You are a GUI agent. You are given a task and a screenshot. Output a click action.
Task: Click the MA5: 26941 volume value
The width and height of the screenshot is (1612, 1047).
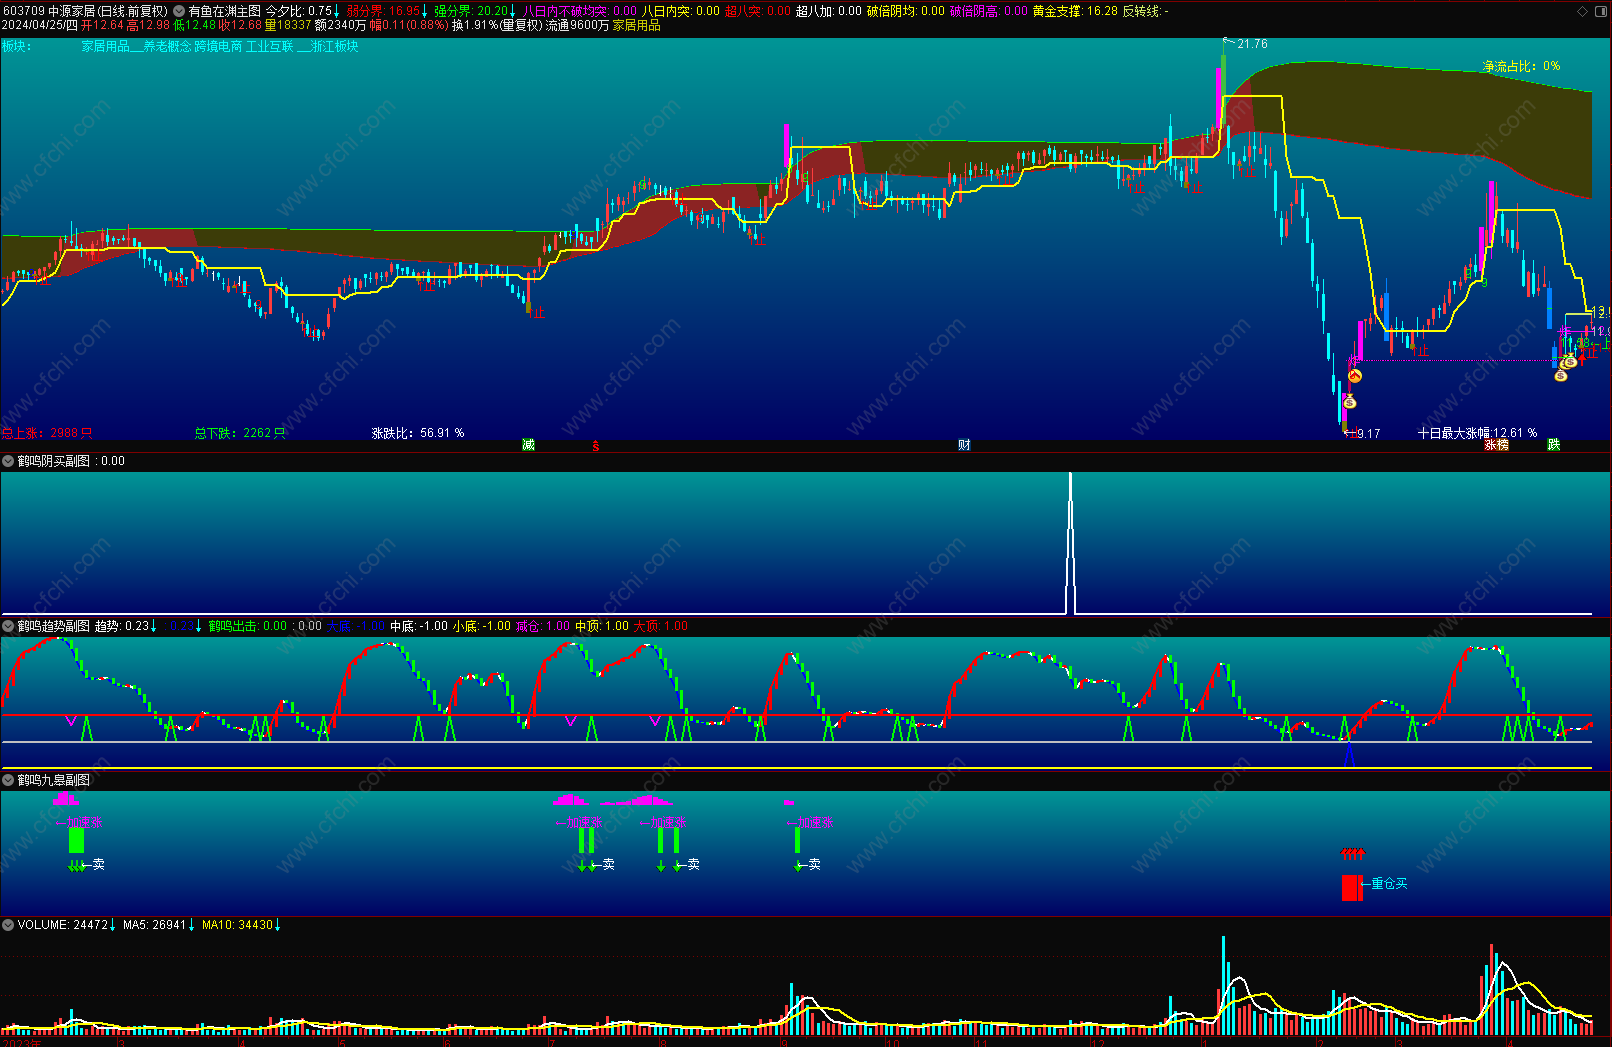pyautogui.click(x=155, y=925)
